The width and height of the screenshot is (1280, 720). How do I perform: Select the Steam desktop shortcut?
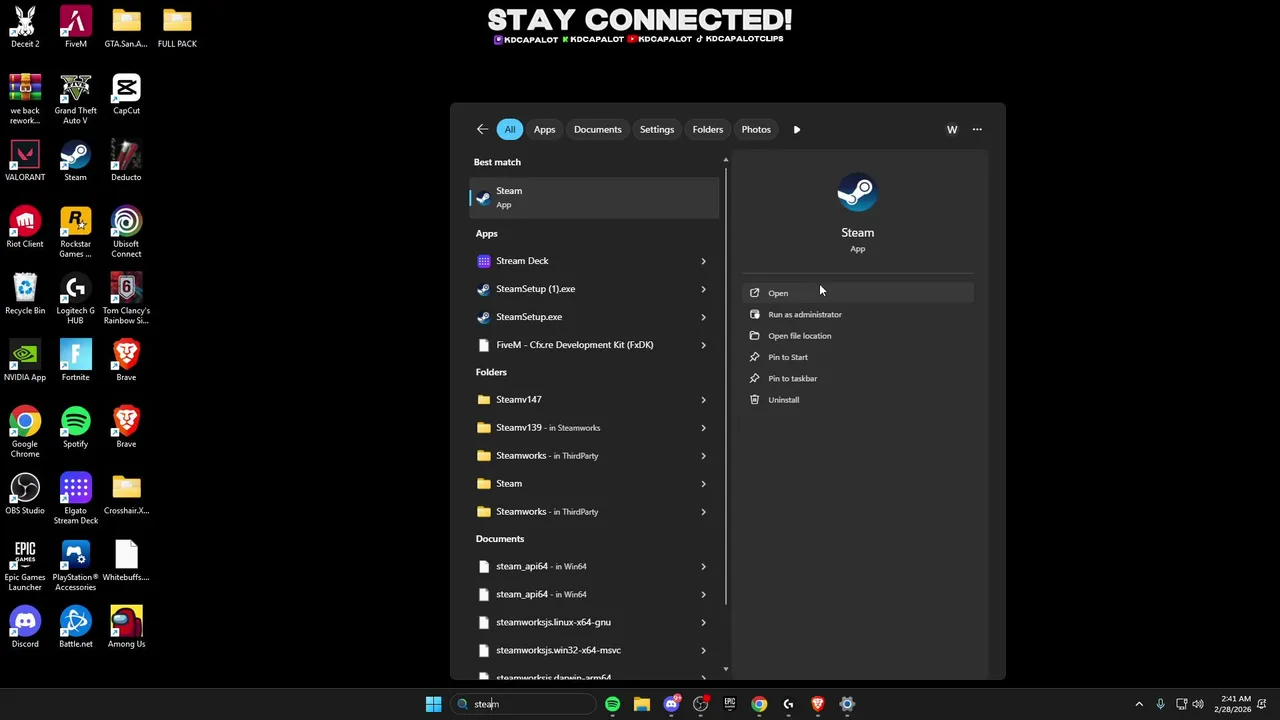coord(75,162)
